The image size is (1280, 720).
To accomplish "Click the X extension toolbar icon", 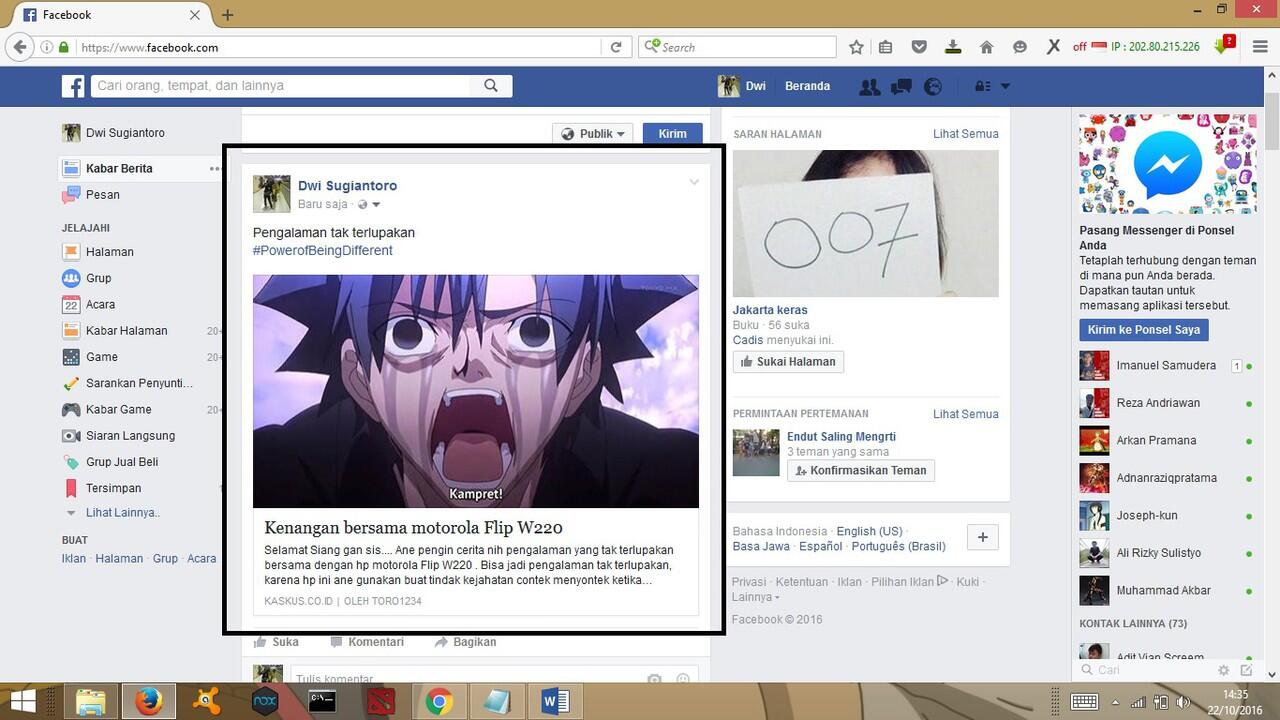I will tap(1053, 47).
